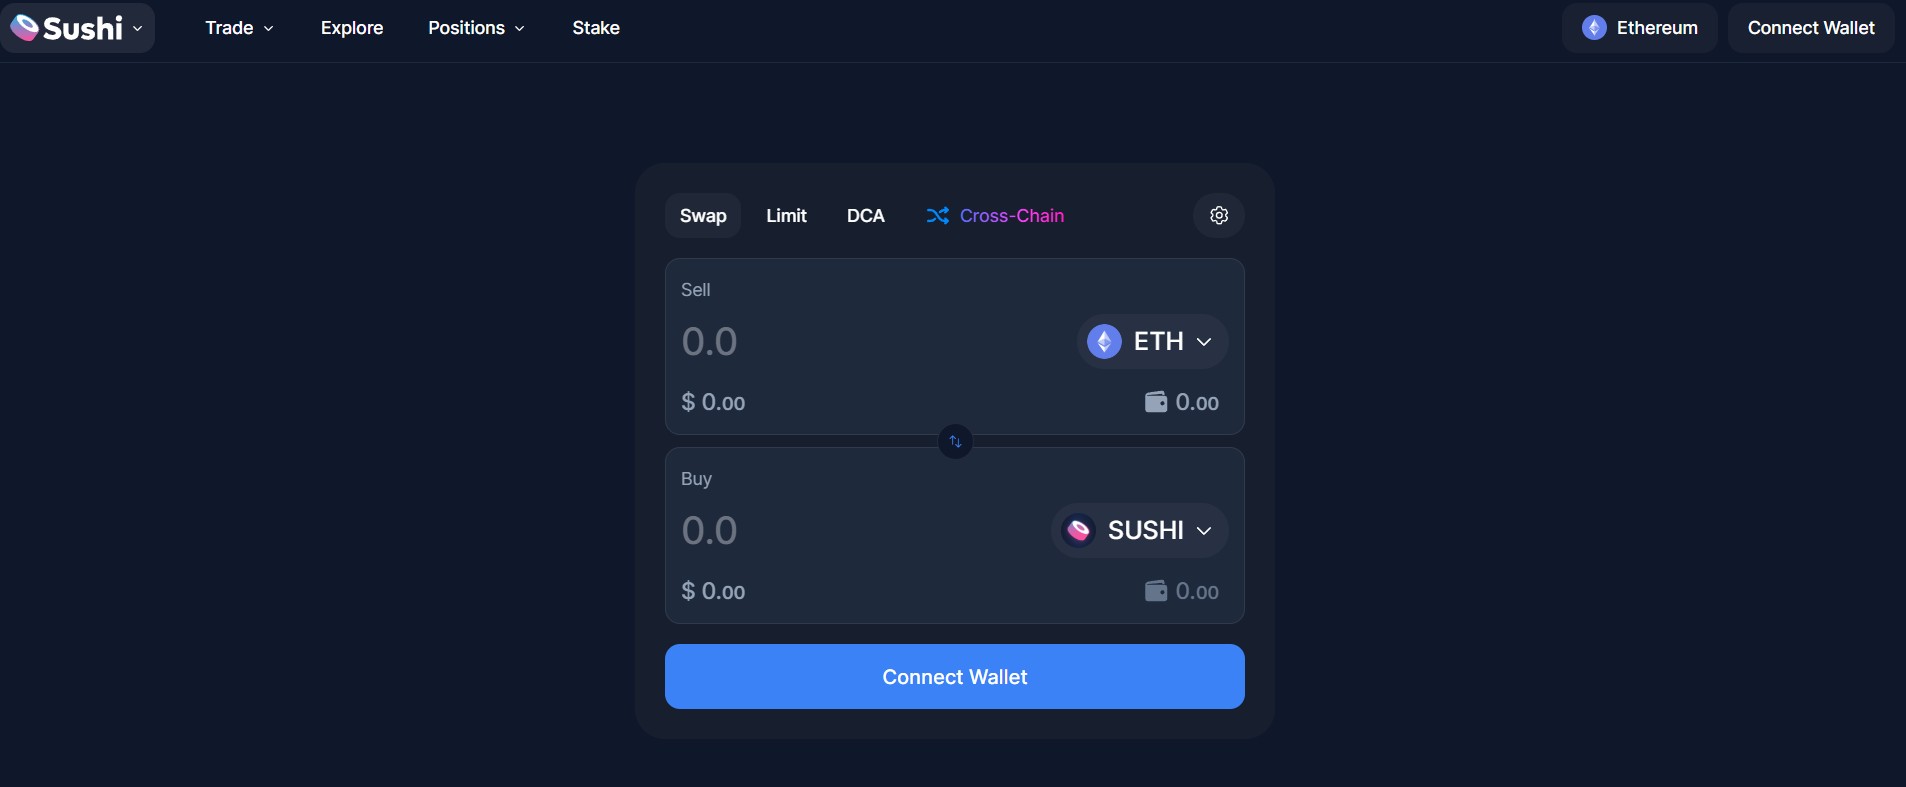The height and width of the screenshot is (787, 1906).
Task: Expand the Positions dropdown
Action: click(476, 28)
